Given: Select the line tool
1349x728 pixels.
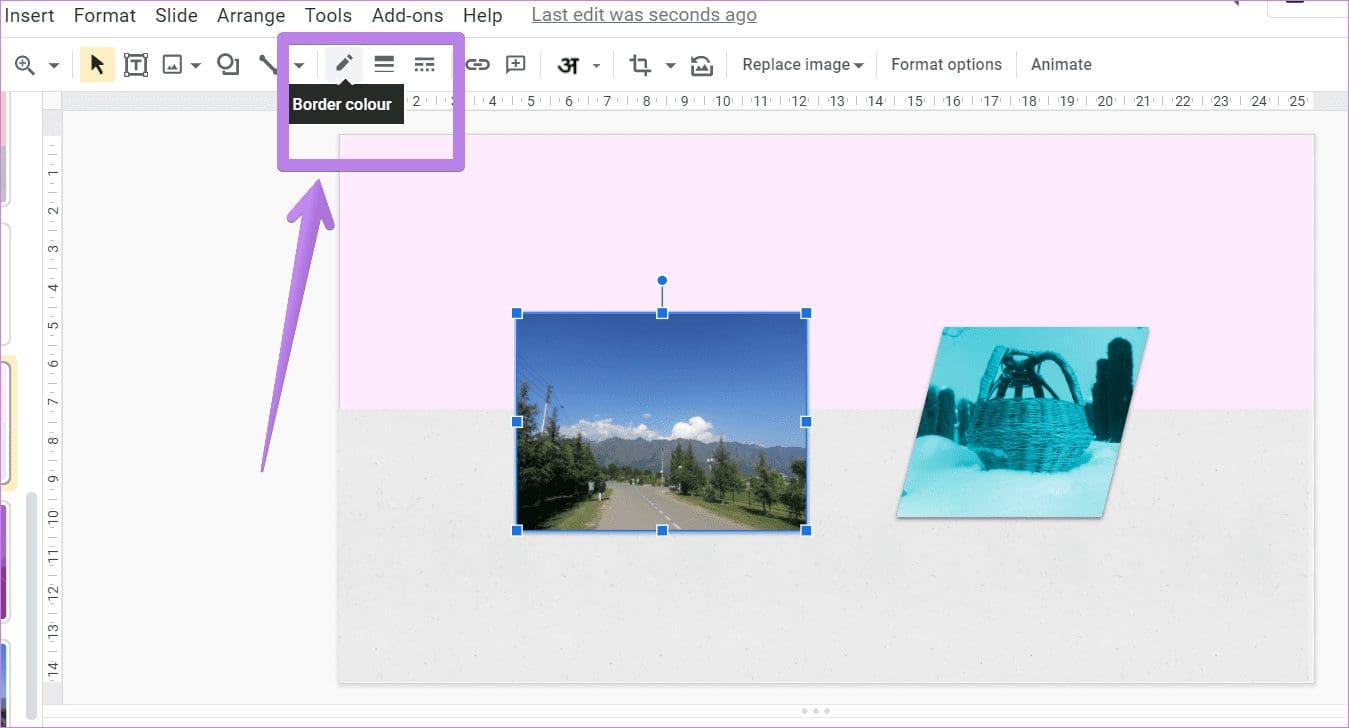Looking at the screenshot, I should (267, 64).
